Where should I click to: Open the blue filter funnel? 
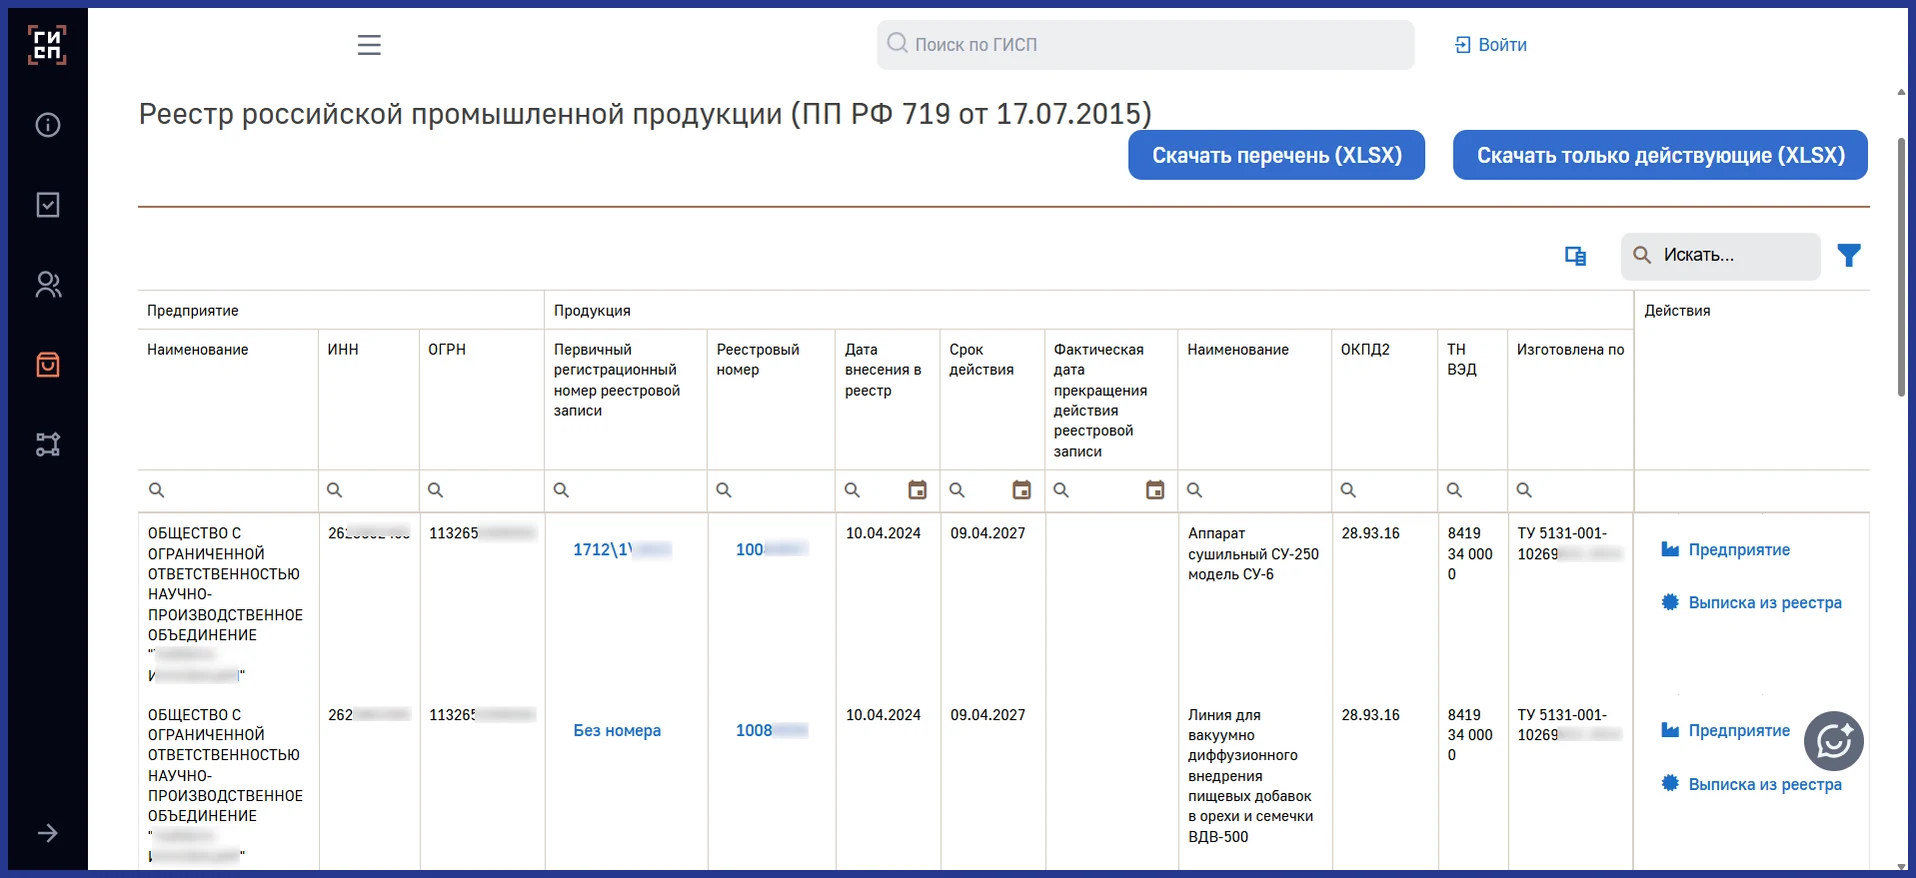coord(1849,256)
